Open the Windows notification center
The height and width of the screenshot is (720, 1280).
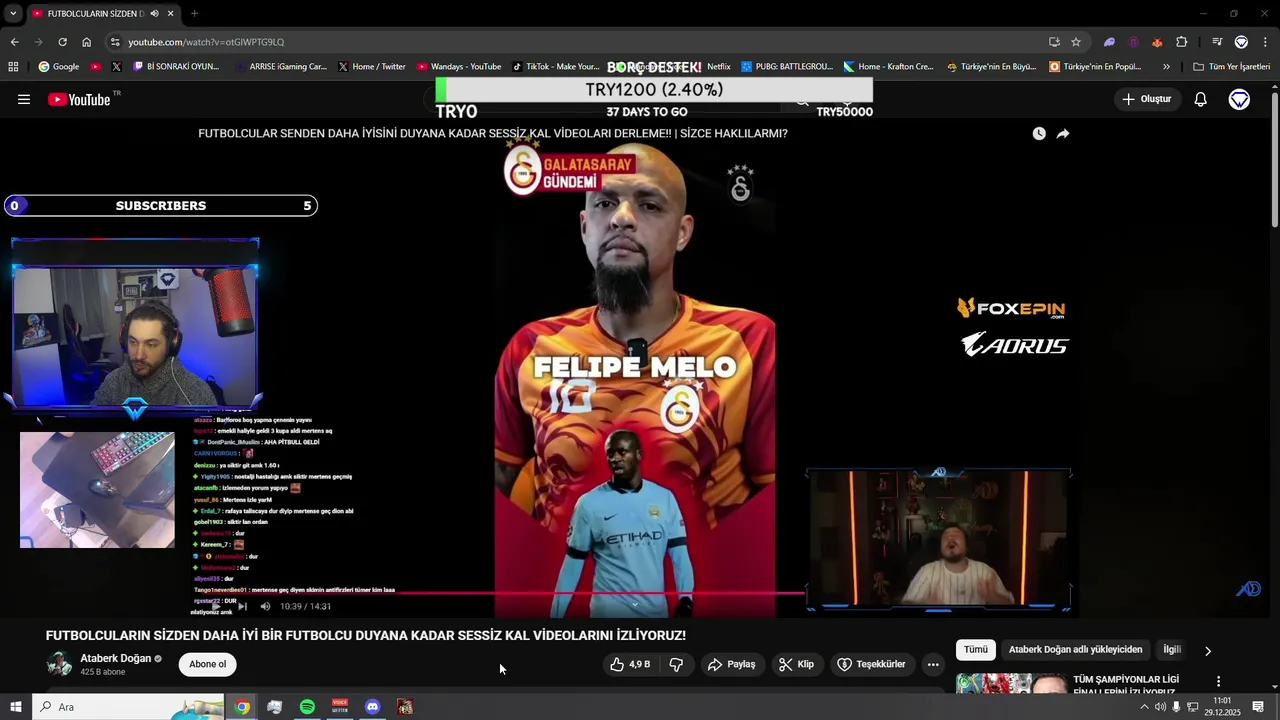pos(1258,707)
